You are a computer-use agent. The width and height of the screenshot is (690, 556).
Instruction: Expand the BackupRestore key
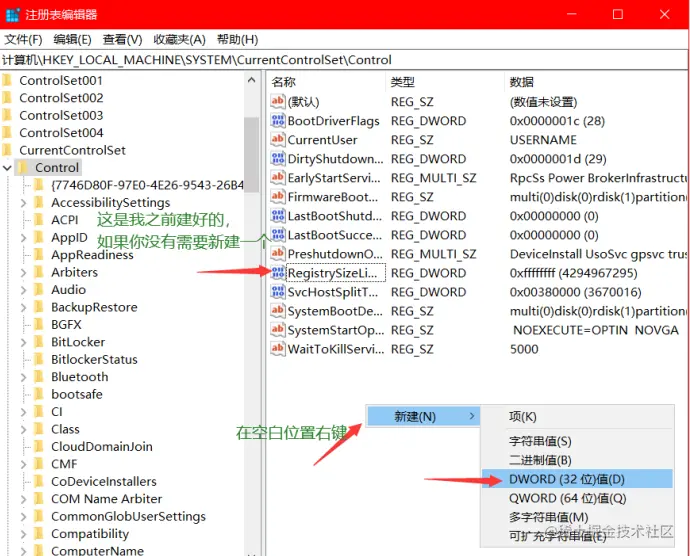(x=23, y=307)
